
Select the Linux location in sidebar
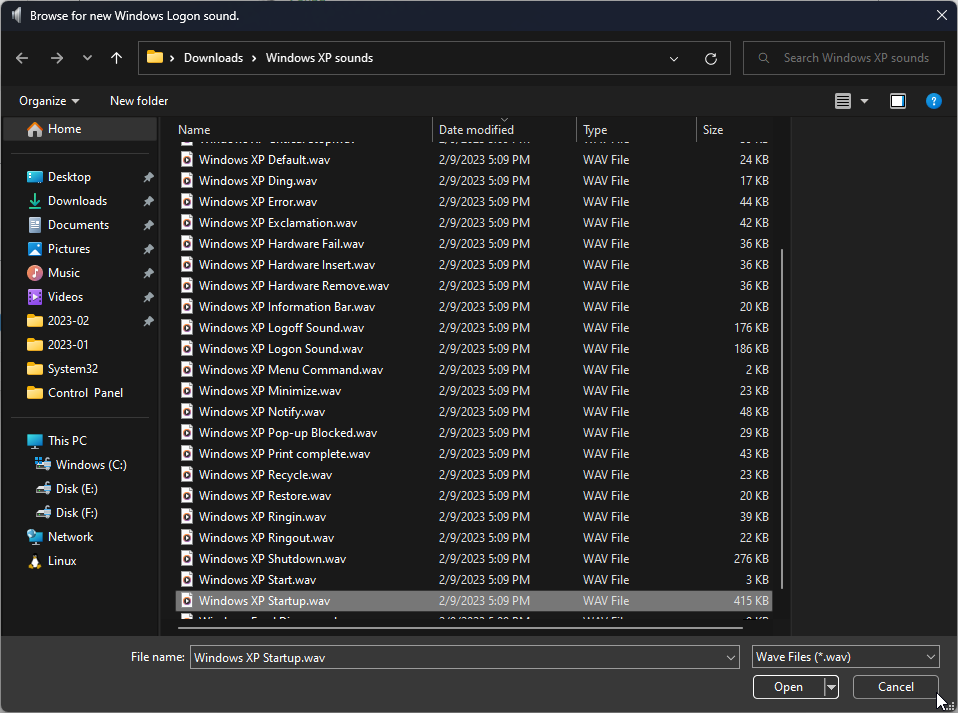(x=62, y=561)
